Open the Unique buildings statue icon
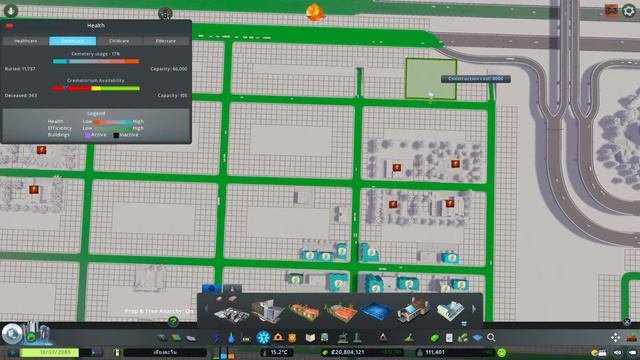The width and height of the screenshot is (640, 360). point(357,338)
